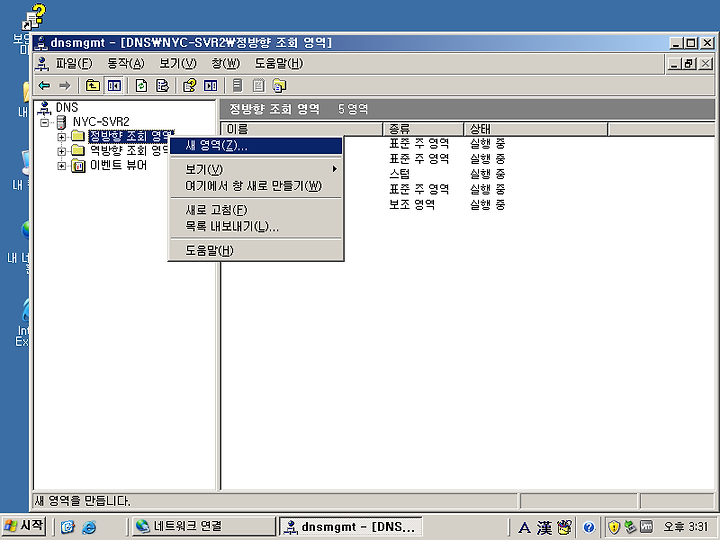Click 실행 중 status in the 스텁 row
This screenshot has height=540, width=720.
pyautogui.click(x=488, y=174)
